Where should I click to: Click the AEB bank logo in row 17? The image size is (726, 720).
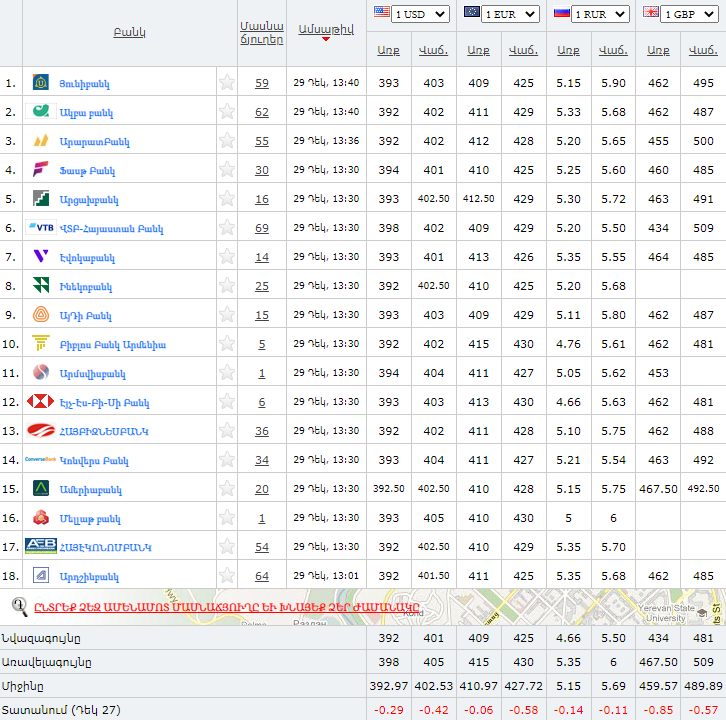pyautogui.click(x=41, y=546)
